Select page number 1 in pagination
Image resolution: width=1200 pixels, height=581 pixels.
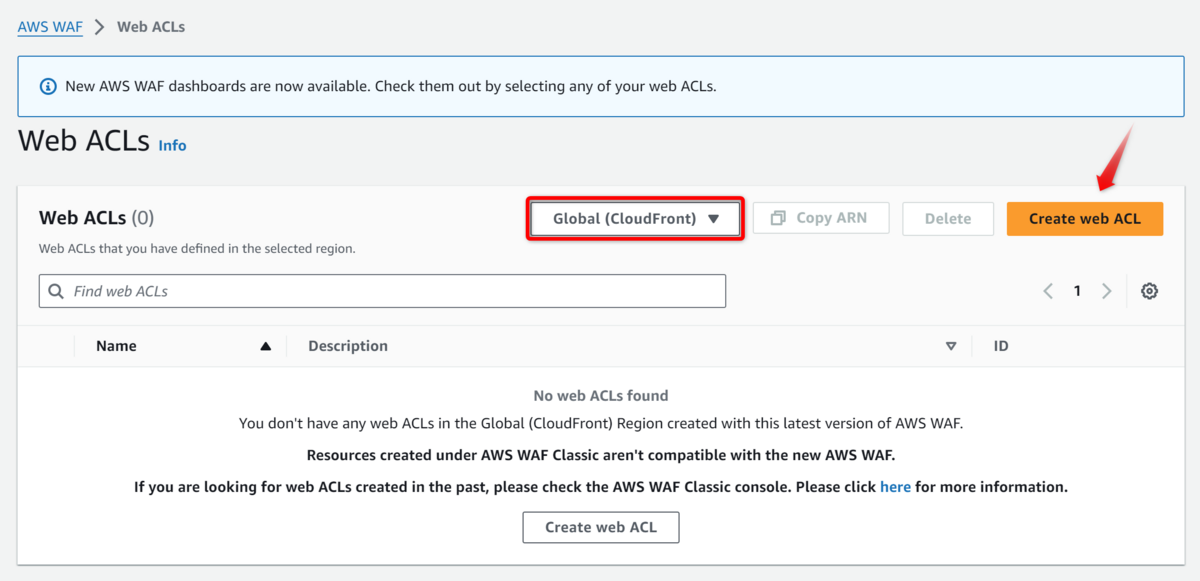[x=1077, y=291]
